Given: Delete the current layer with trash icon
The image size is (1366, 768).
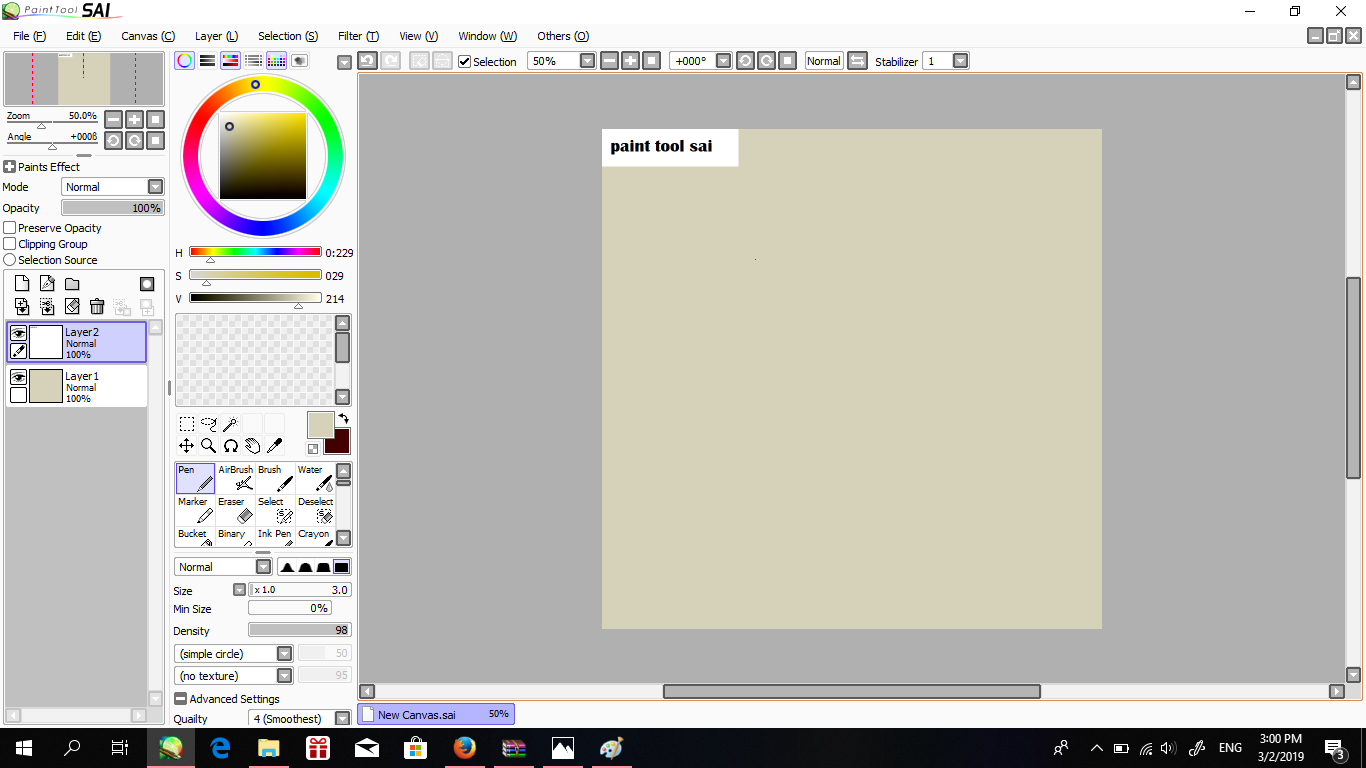Looking at the screenshot, I should pyautogui.click(x=96, y=307).
